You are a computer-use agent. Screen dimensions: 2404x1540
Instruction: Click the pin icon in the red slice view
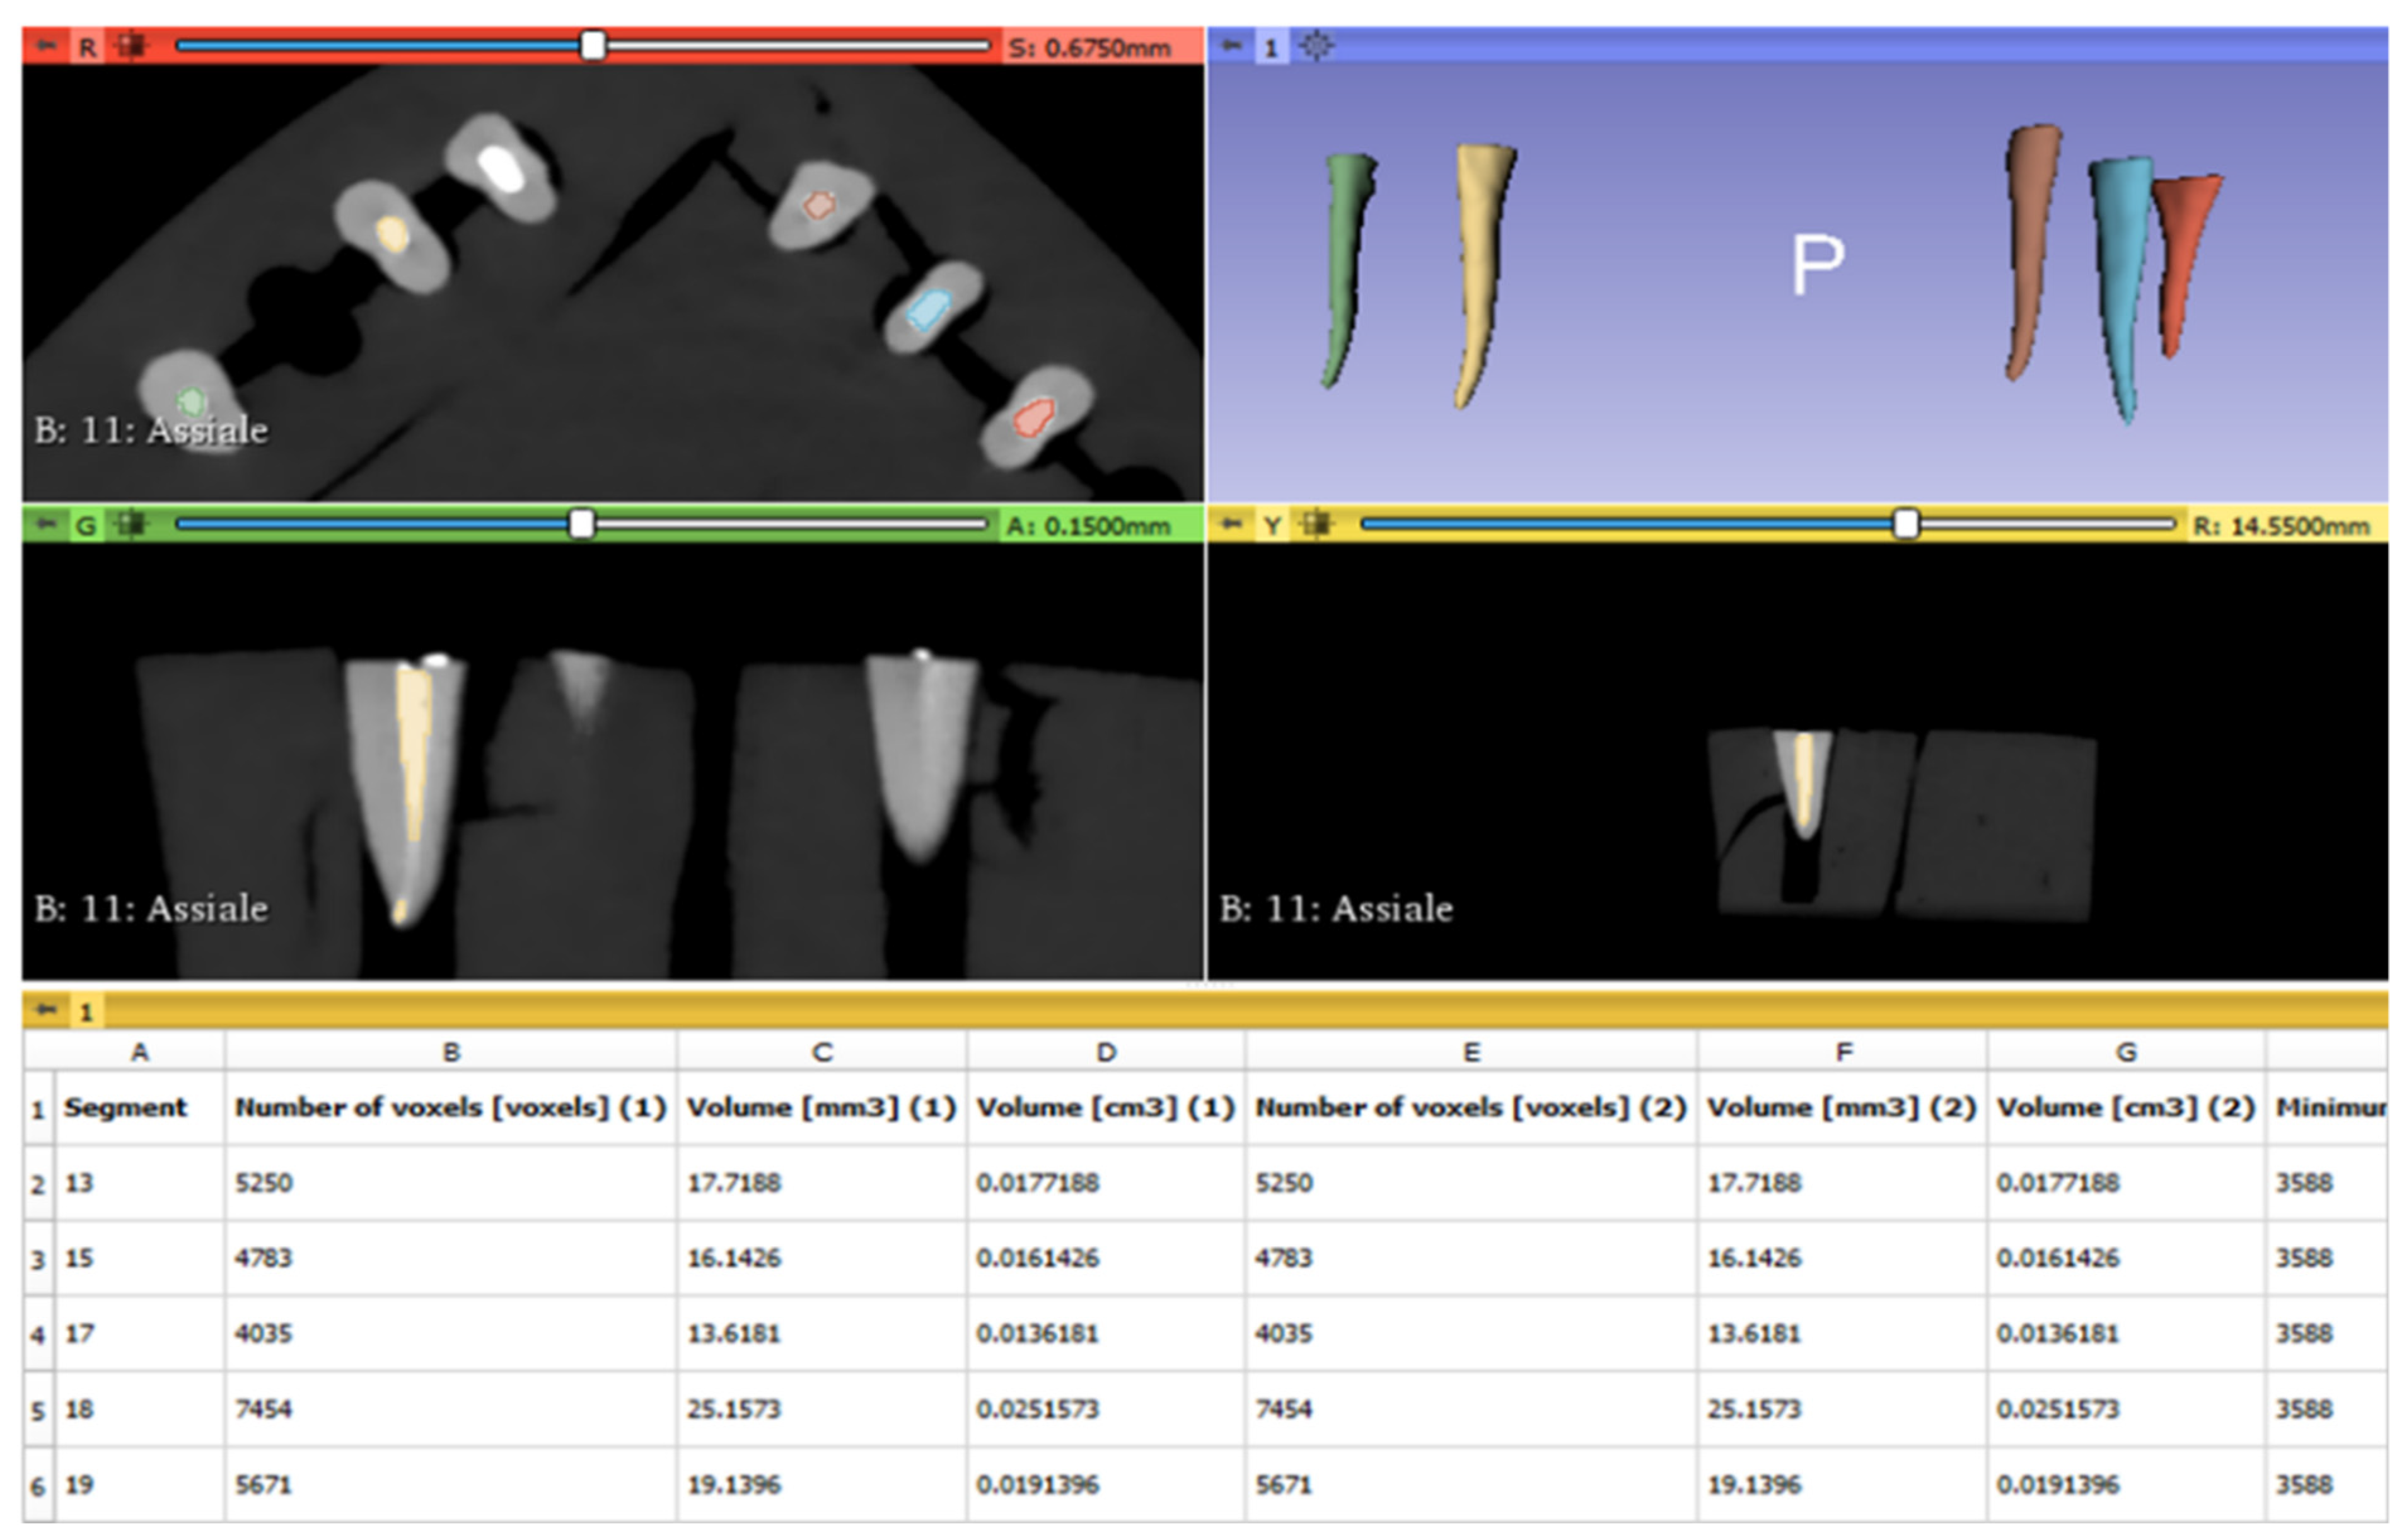pos(46,46)
